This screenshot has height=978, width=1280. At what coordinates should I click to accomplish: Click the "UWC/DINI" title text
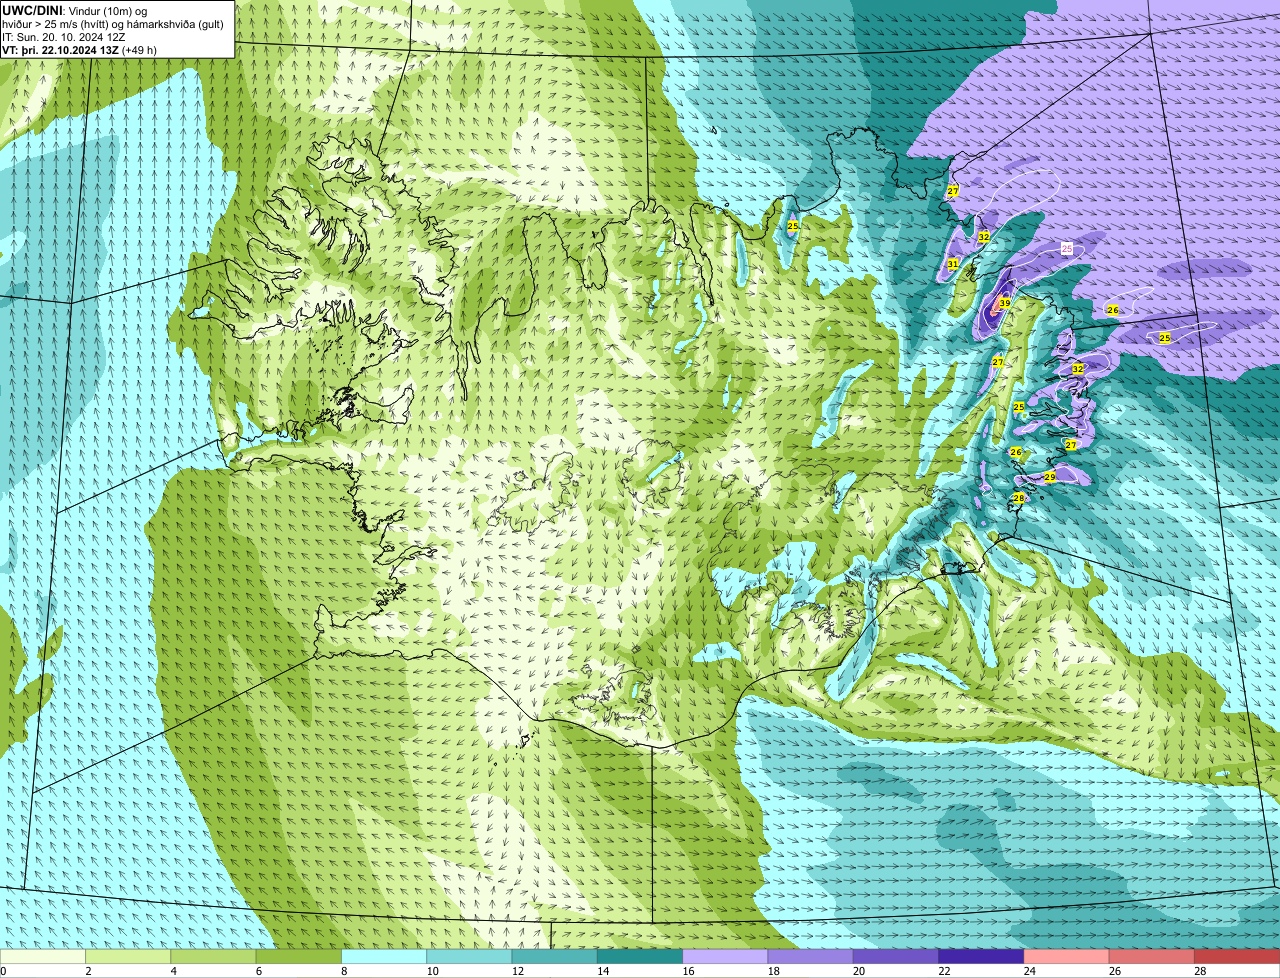click(32, 10)
